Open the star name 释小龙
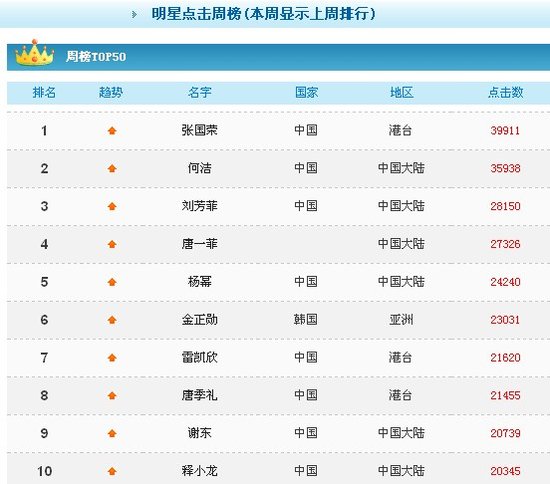This screenshot has width=550, height=484. click(x=200, y=471)
